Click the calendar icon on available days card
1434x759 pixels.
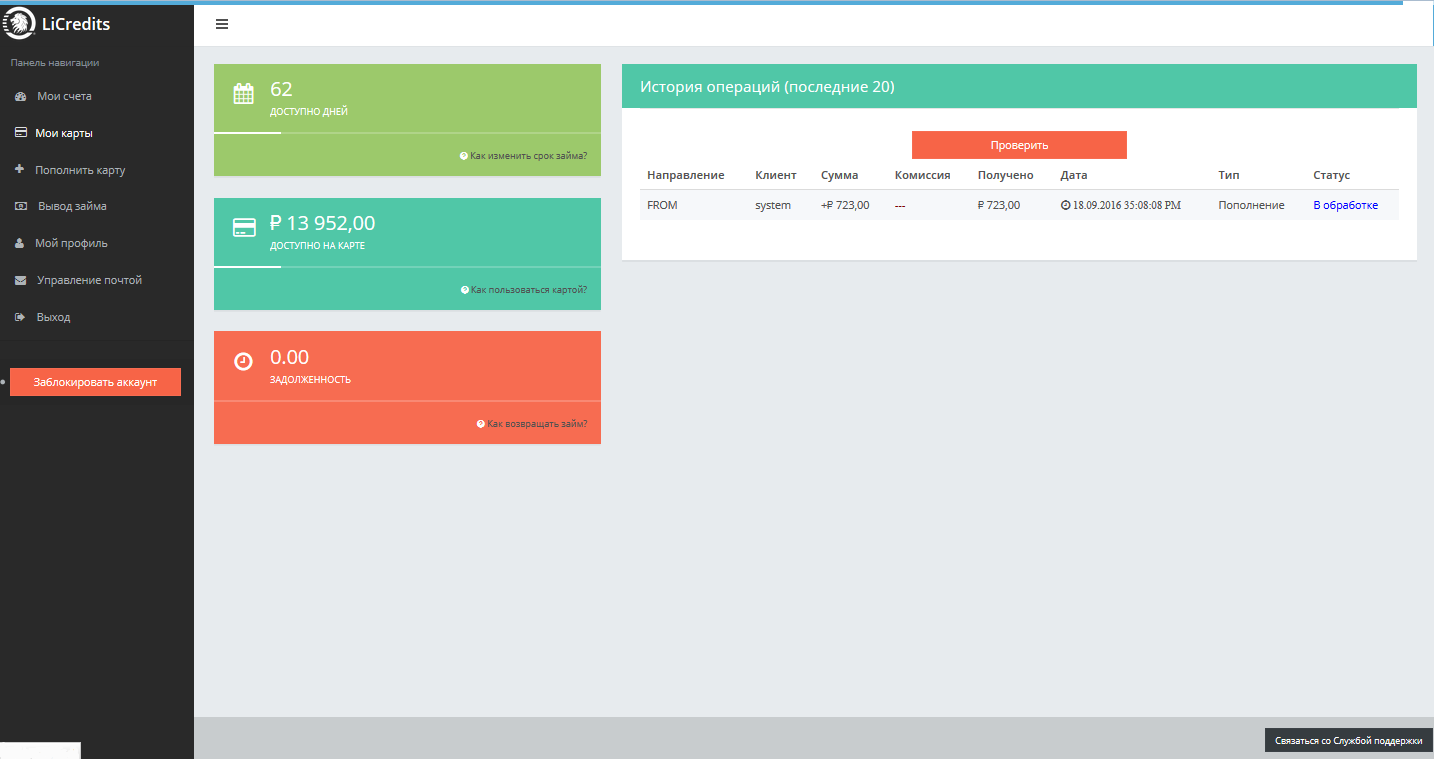tap(243, 94)
